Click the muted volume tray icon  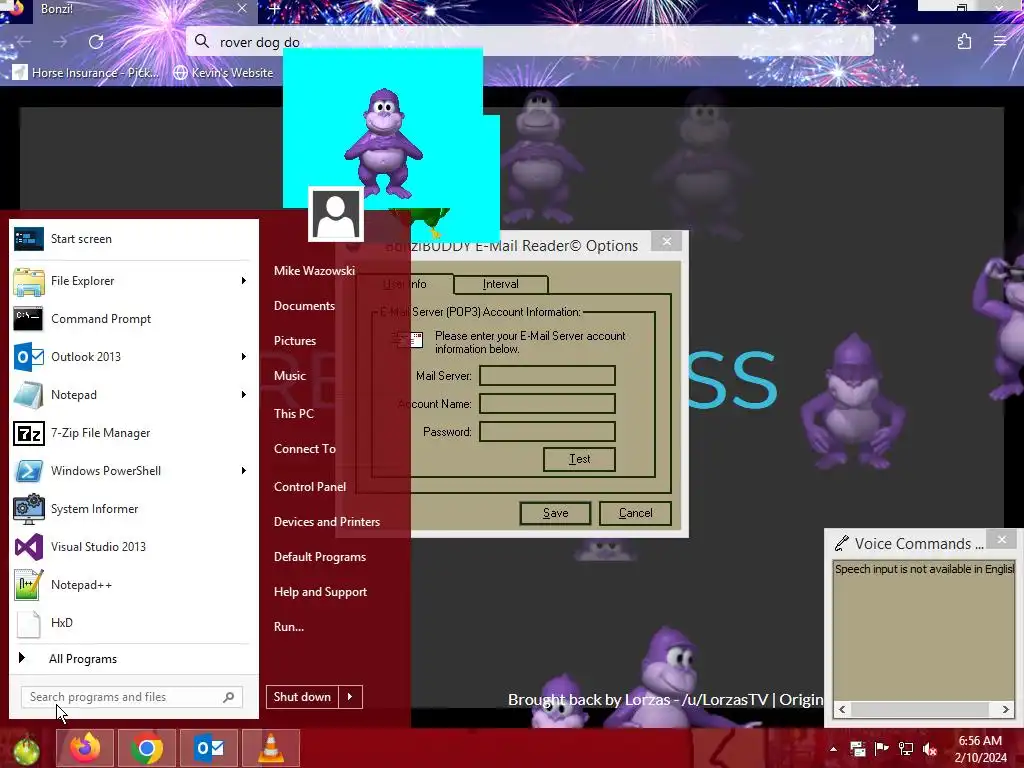coord(930,749)
